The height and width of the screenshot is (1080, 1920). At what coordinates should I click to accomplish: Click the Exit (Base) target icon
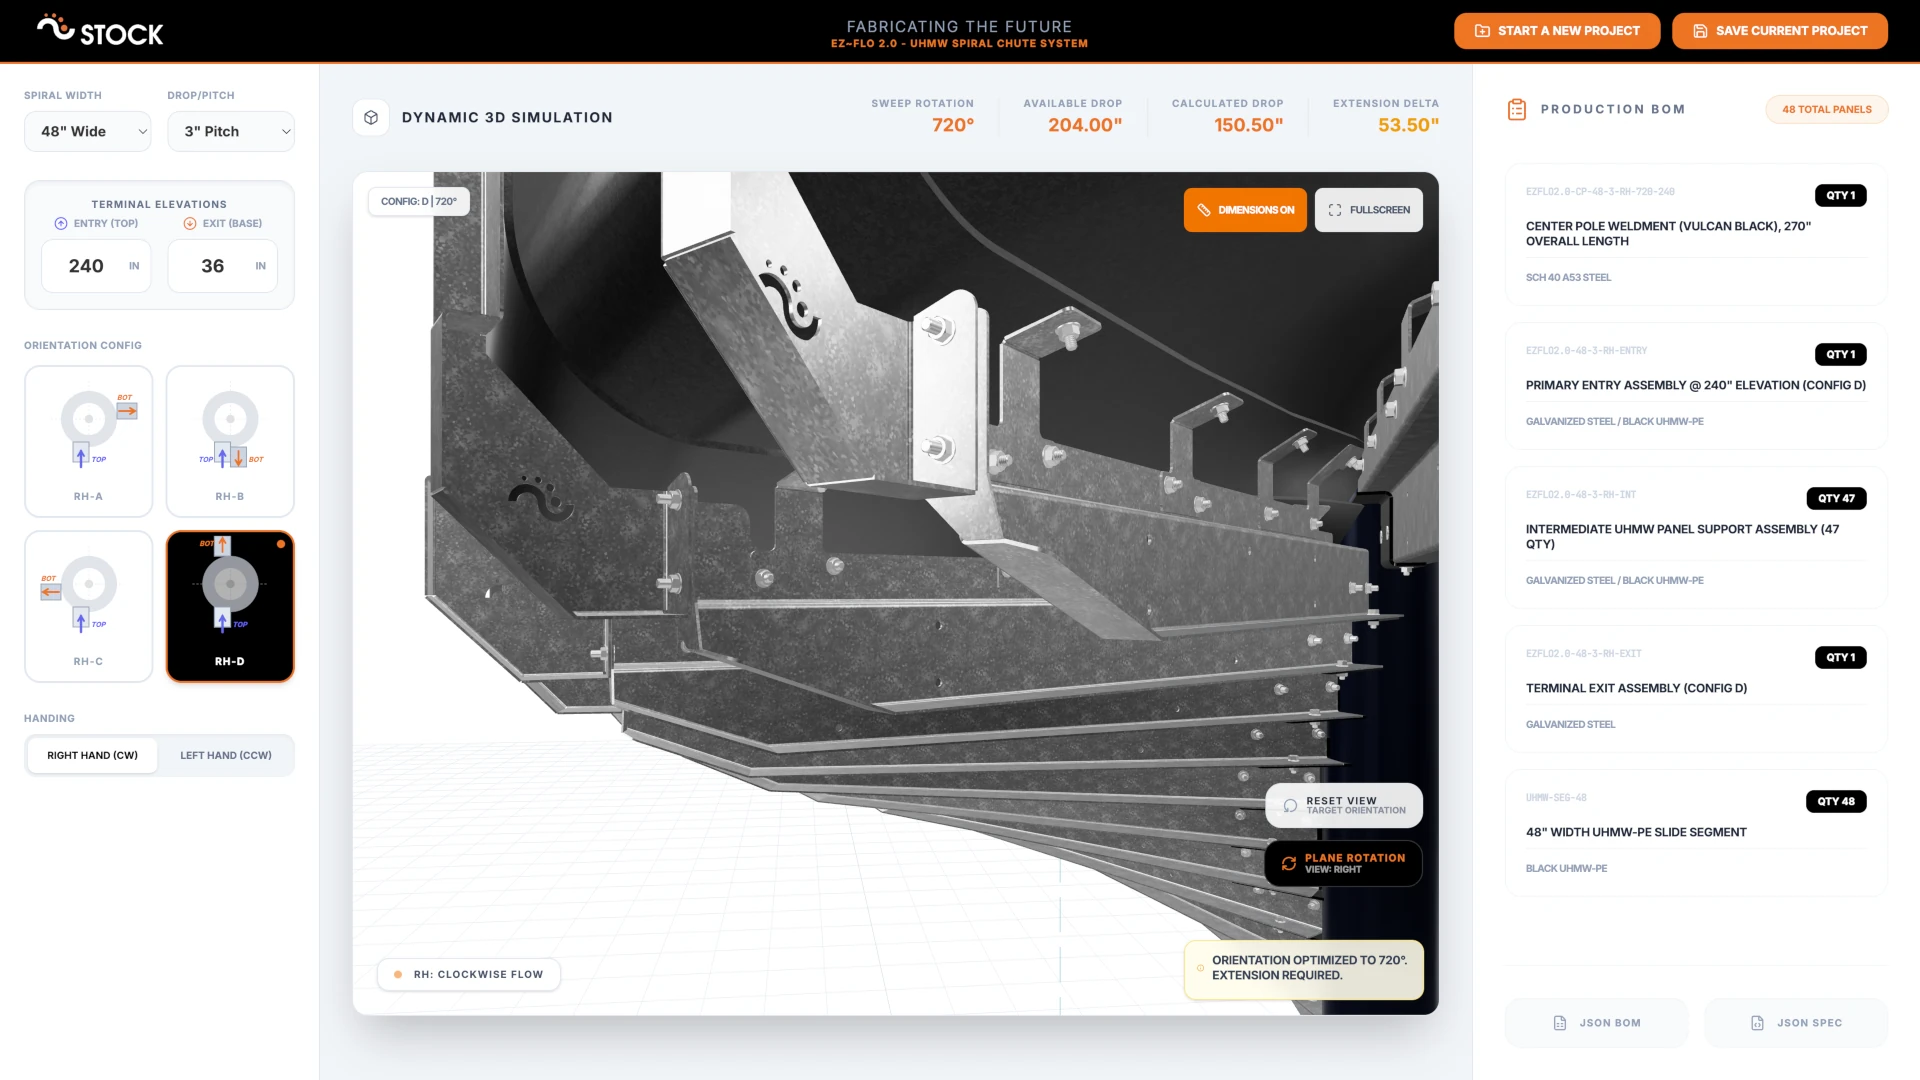coord(190,223)
